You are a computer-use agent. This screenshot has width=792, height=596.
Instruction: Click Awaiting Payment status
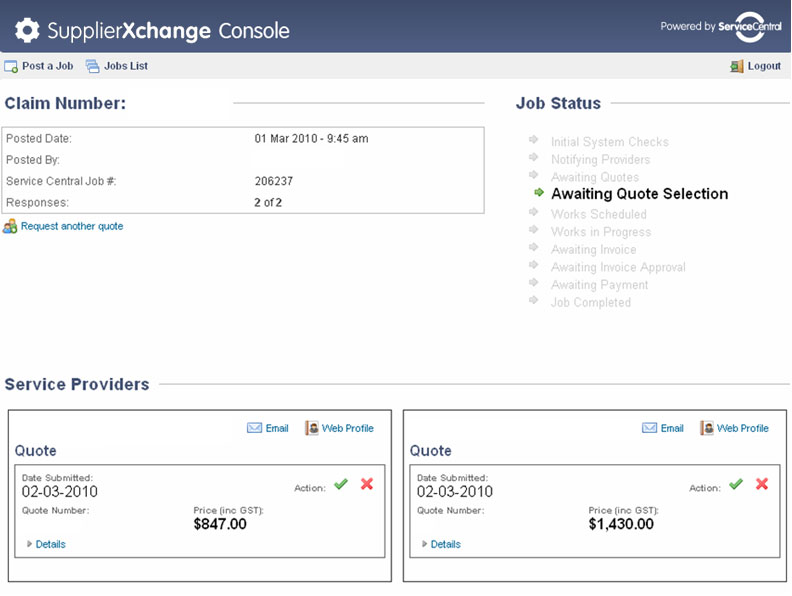pos(599,285)
